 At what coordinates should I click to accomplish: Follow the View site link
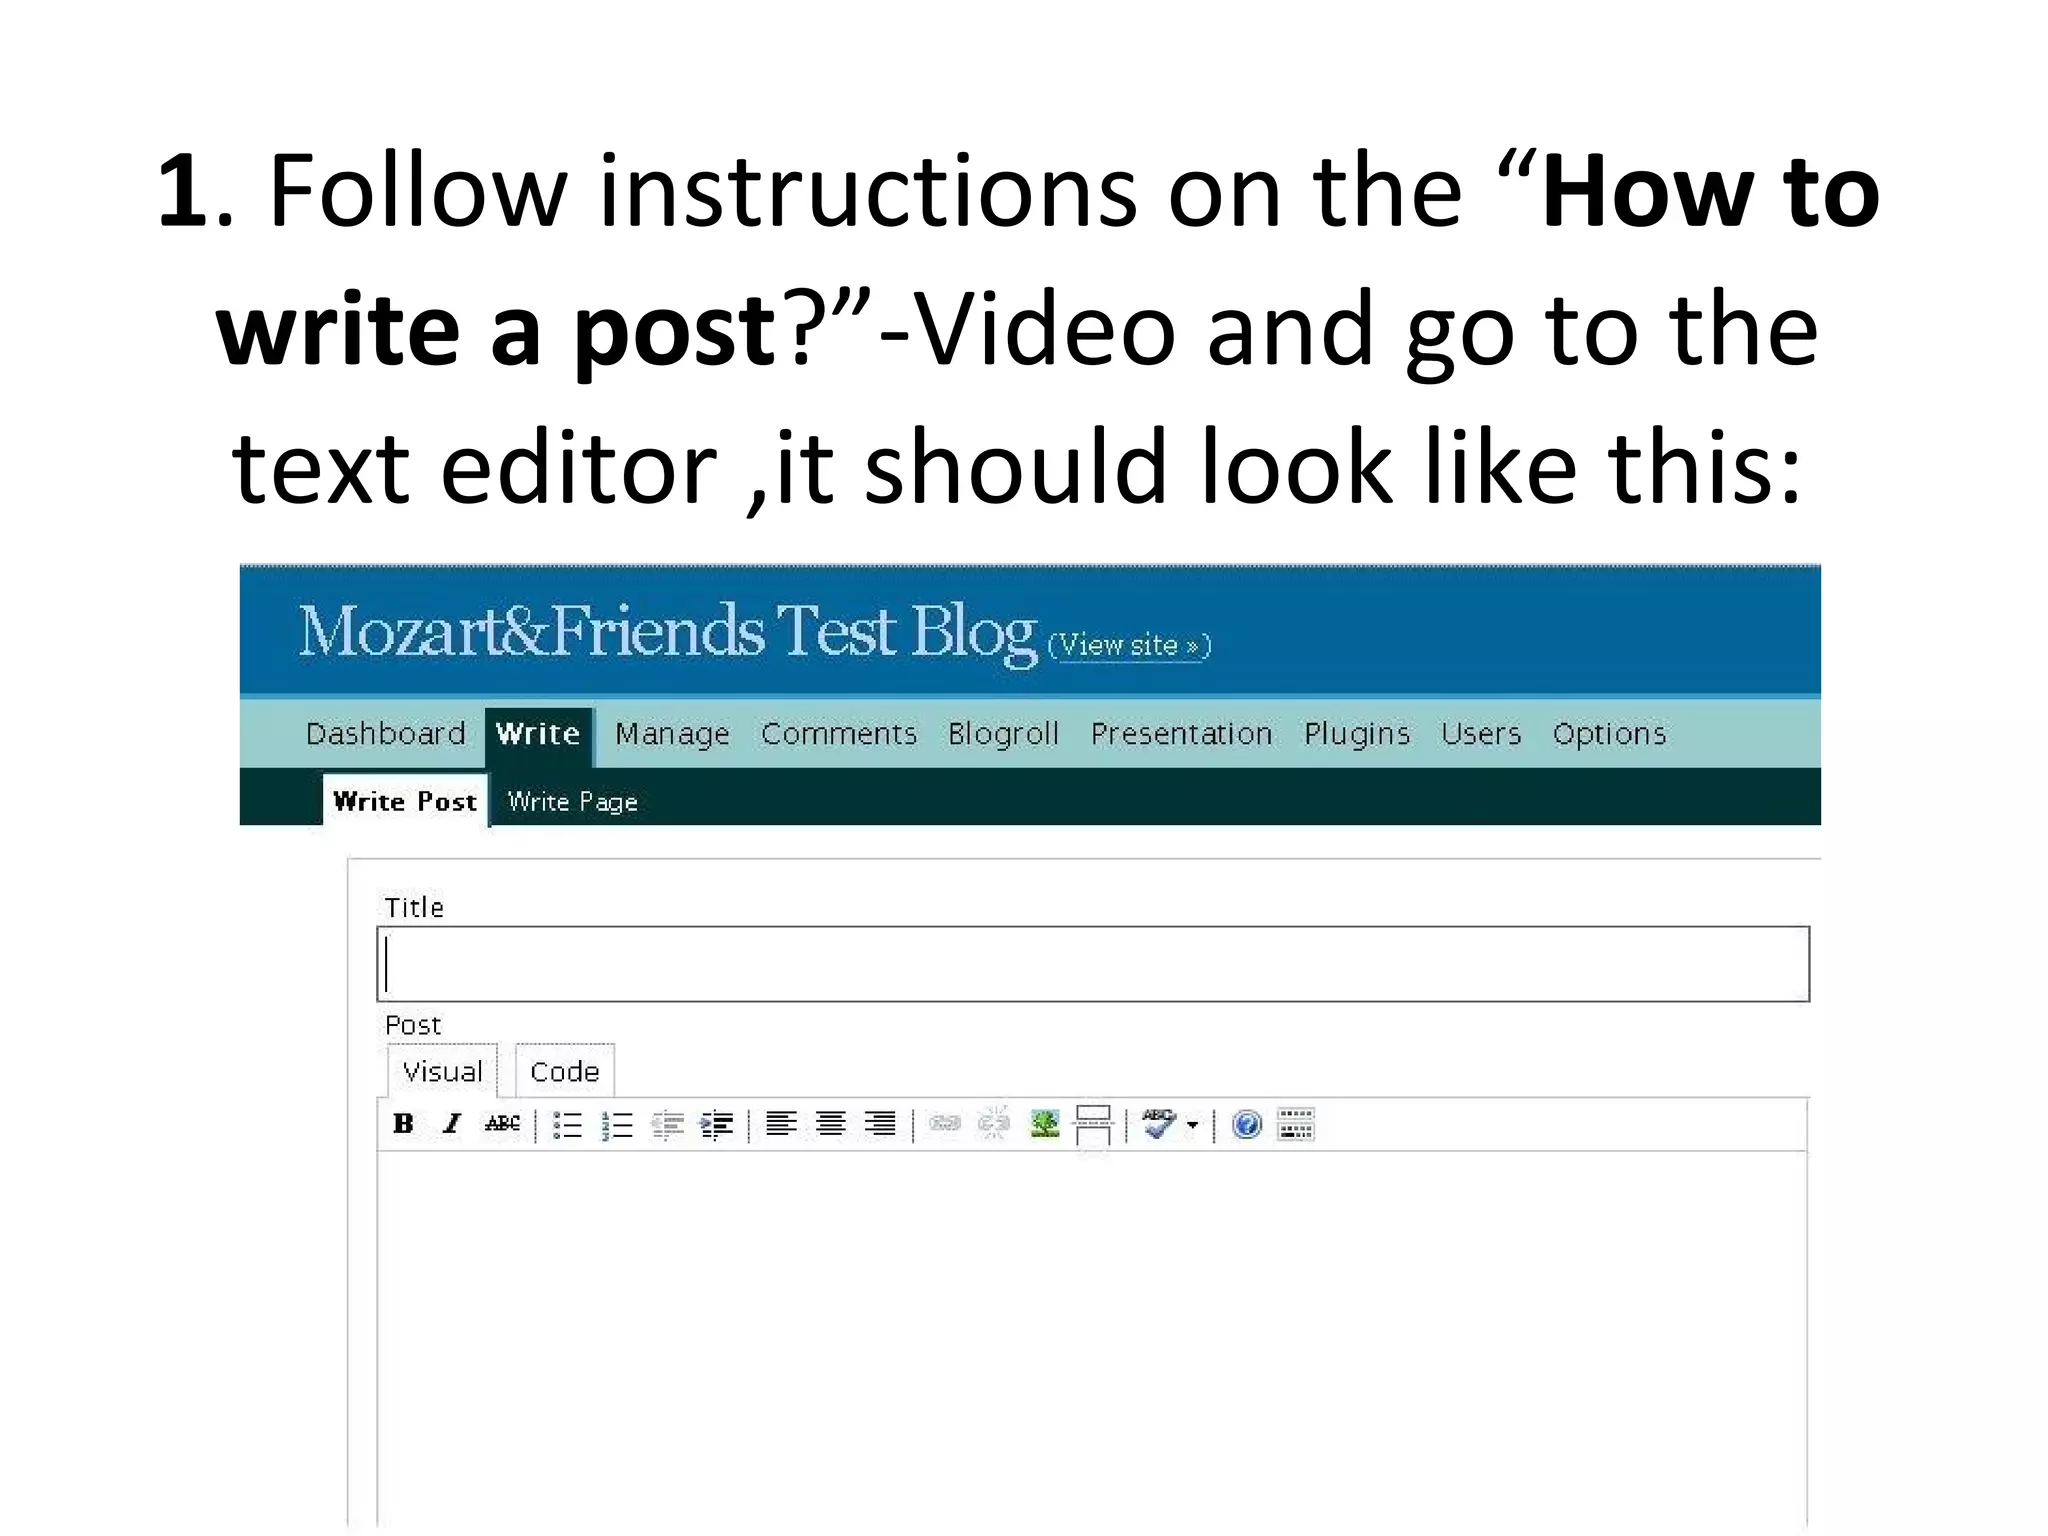point(1129,645)
